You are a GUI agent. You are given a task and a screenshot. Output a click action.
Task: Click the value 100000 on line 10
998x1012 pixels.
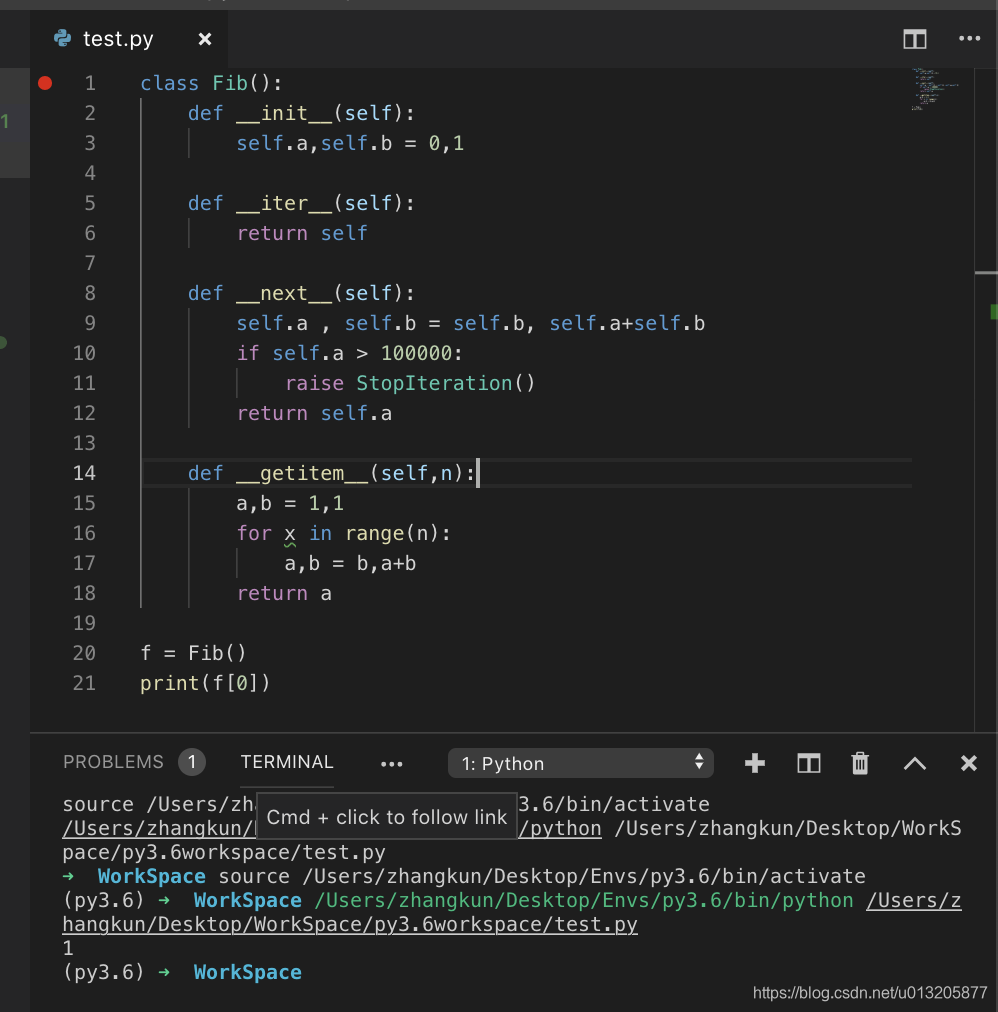416,353
